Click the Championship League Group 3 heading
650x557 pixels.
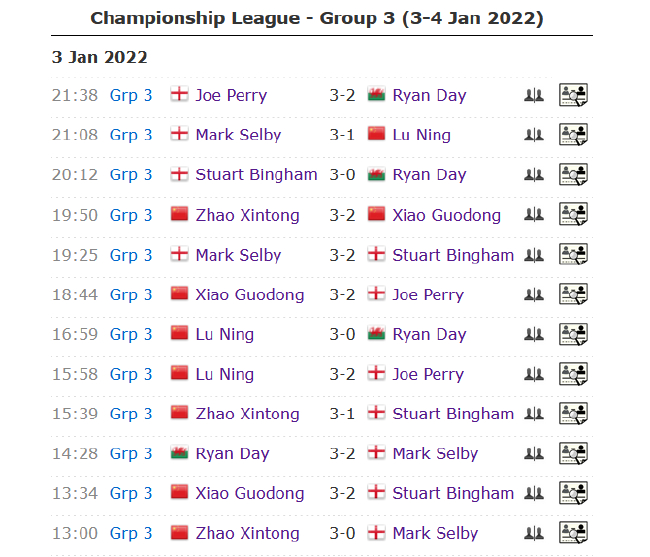point(317,18)
